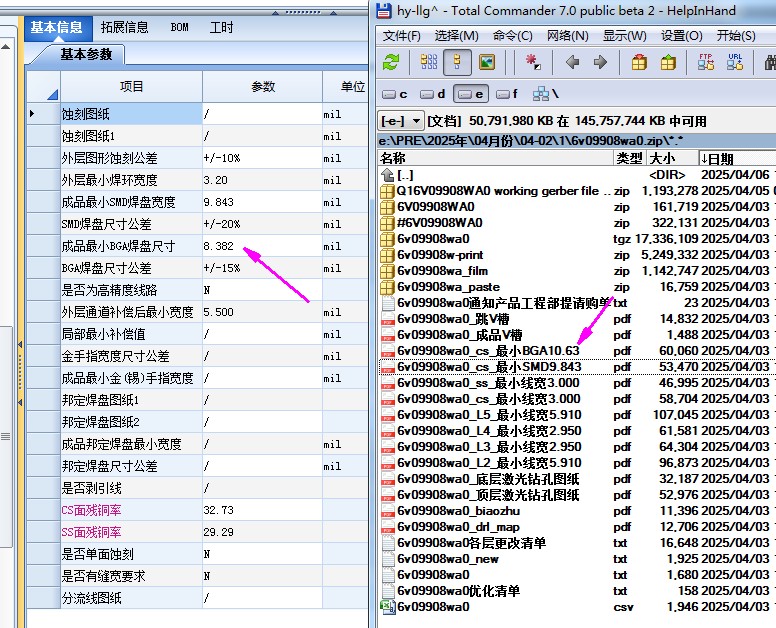Open the 命令(C) menu
776x628 pixels.
[x=513, y=36]
